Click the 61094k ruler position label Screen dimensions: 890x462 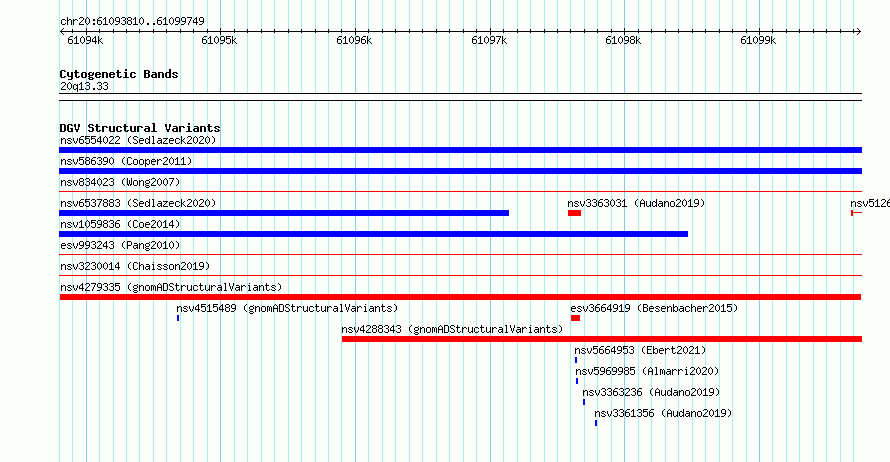pos(85,40)
